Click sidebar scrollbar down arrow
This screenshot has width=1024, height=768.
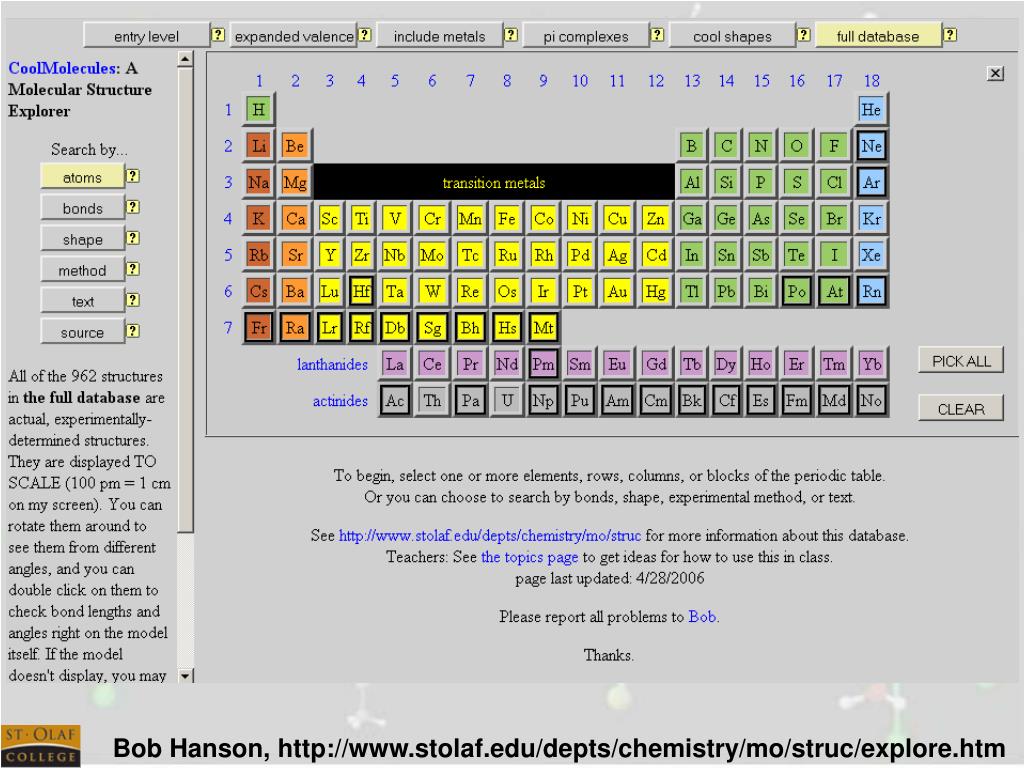(x=185, y=675)
